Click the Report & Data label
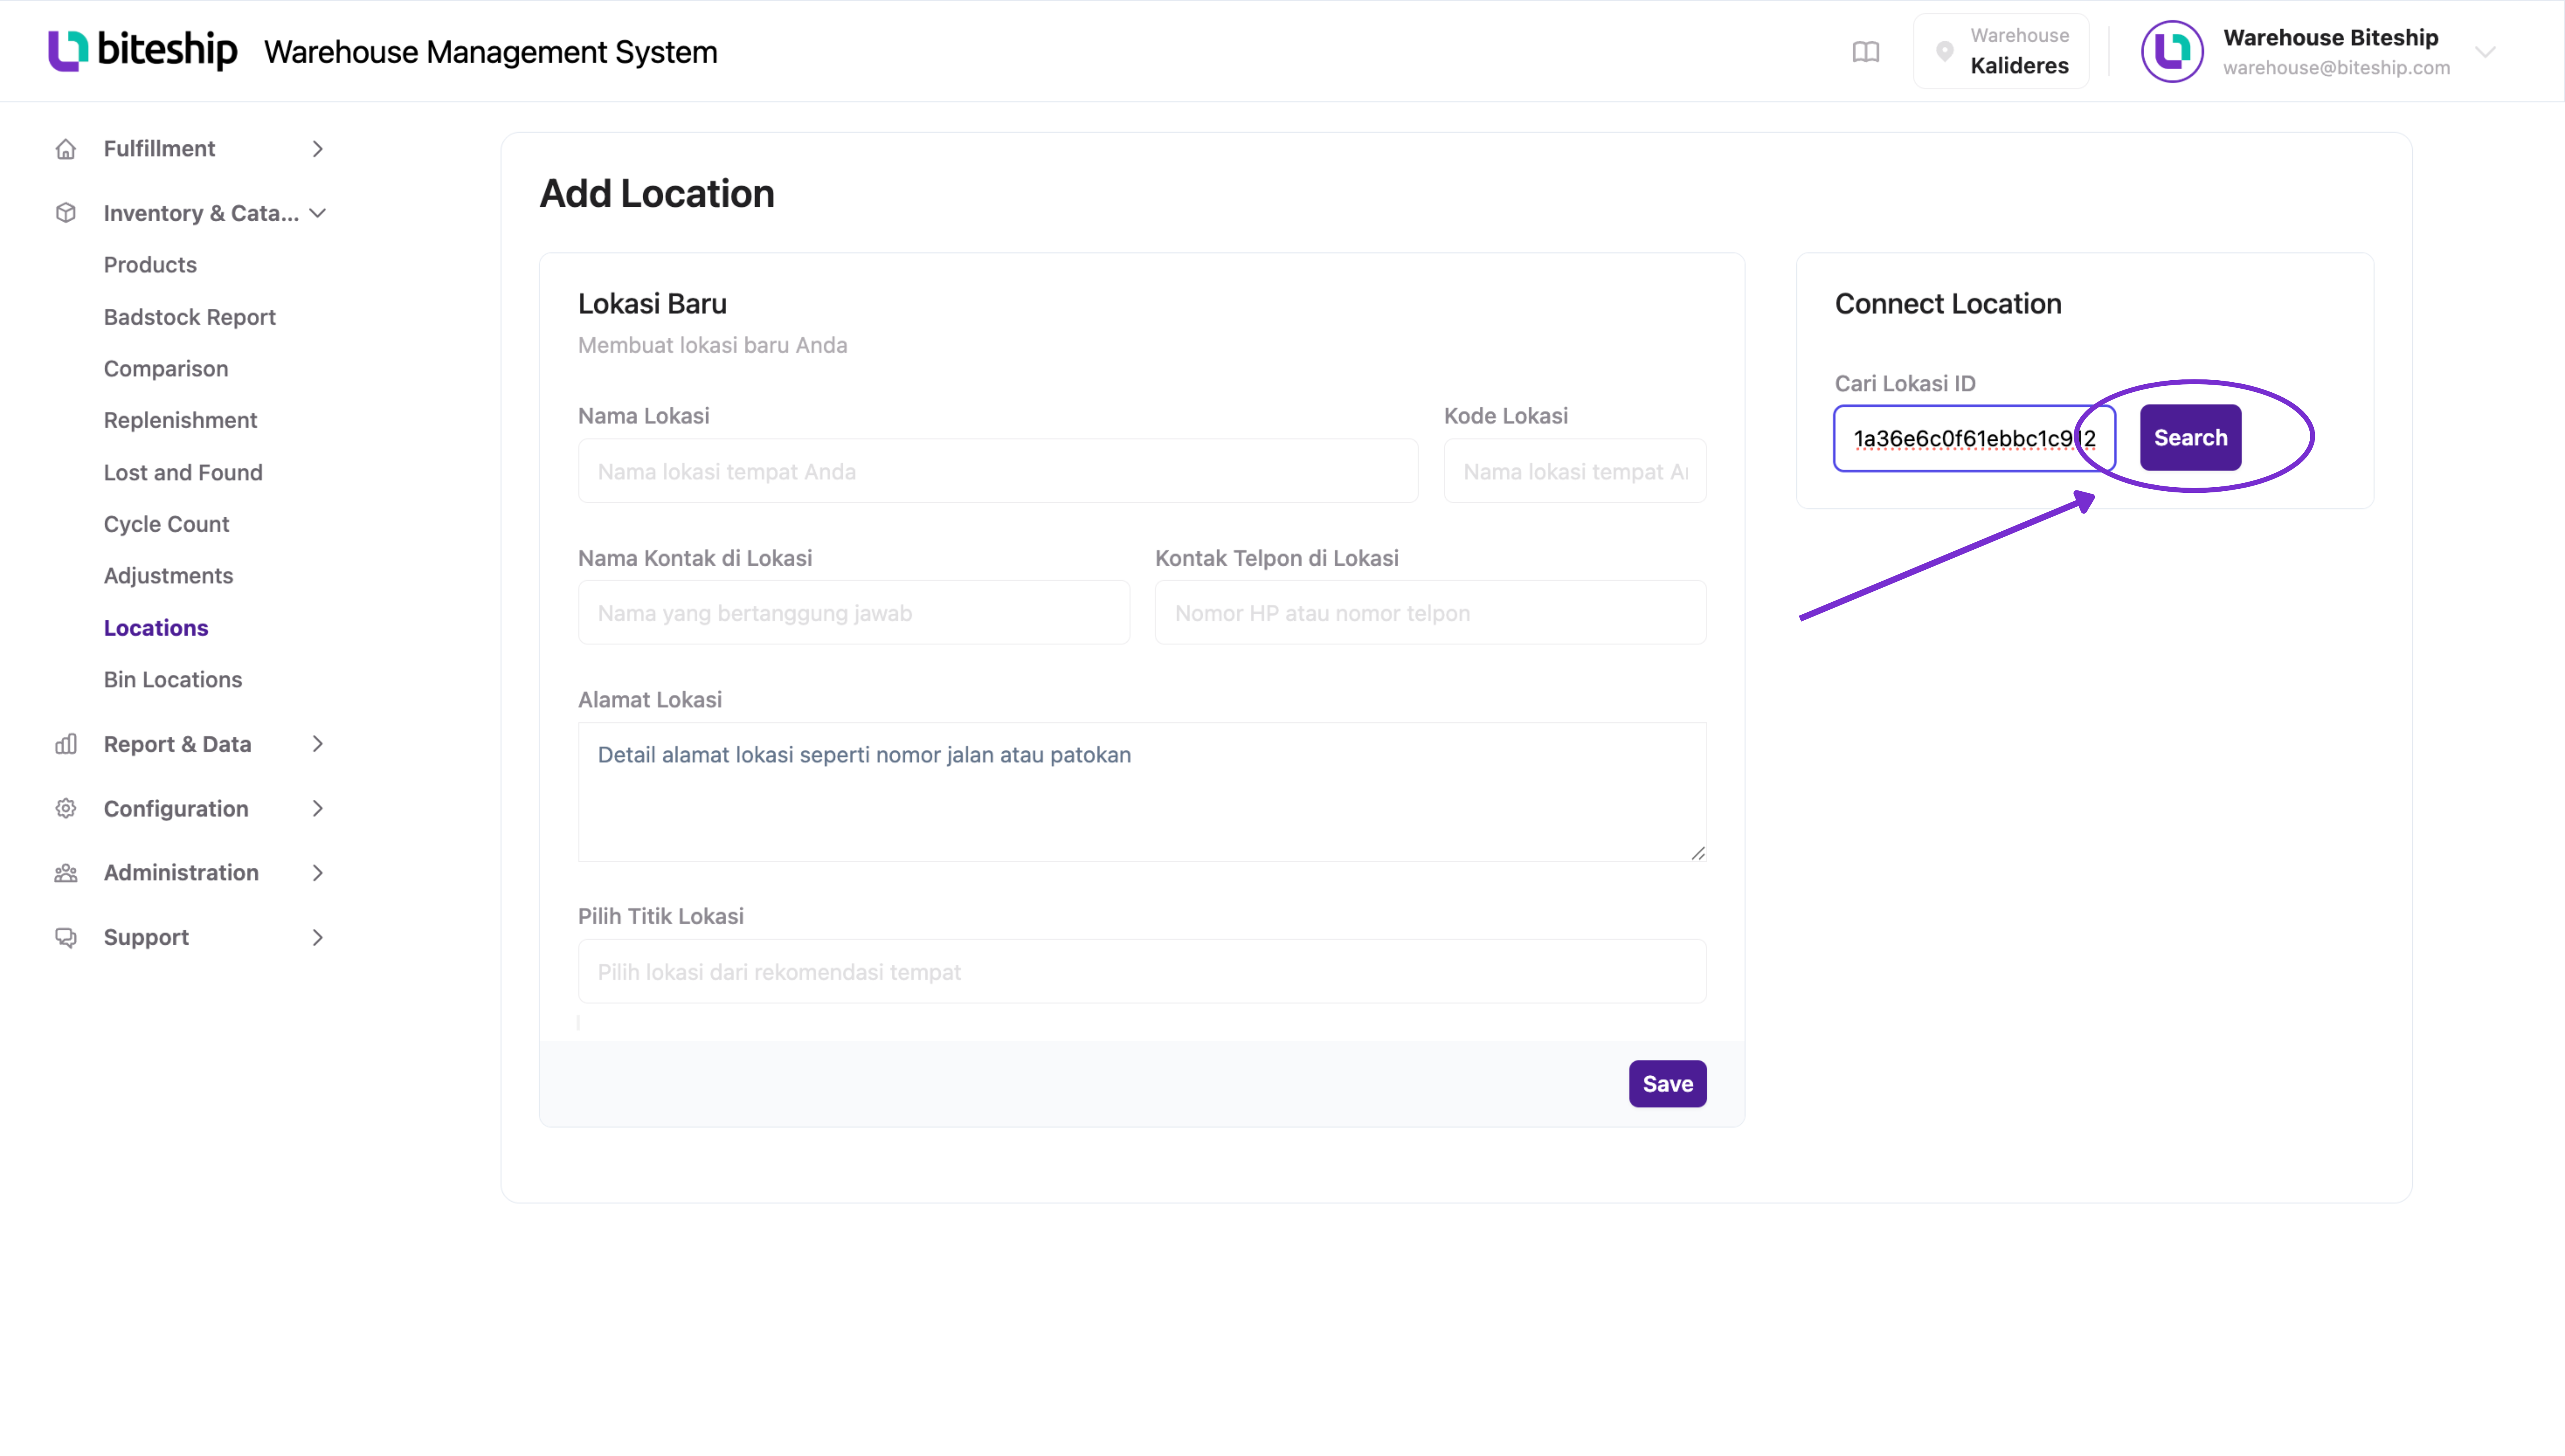This screenshot has height=1456, width=2565. [x=178, y=744]
